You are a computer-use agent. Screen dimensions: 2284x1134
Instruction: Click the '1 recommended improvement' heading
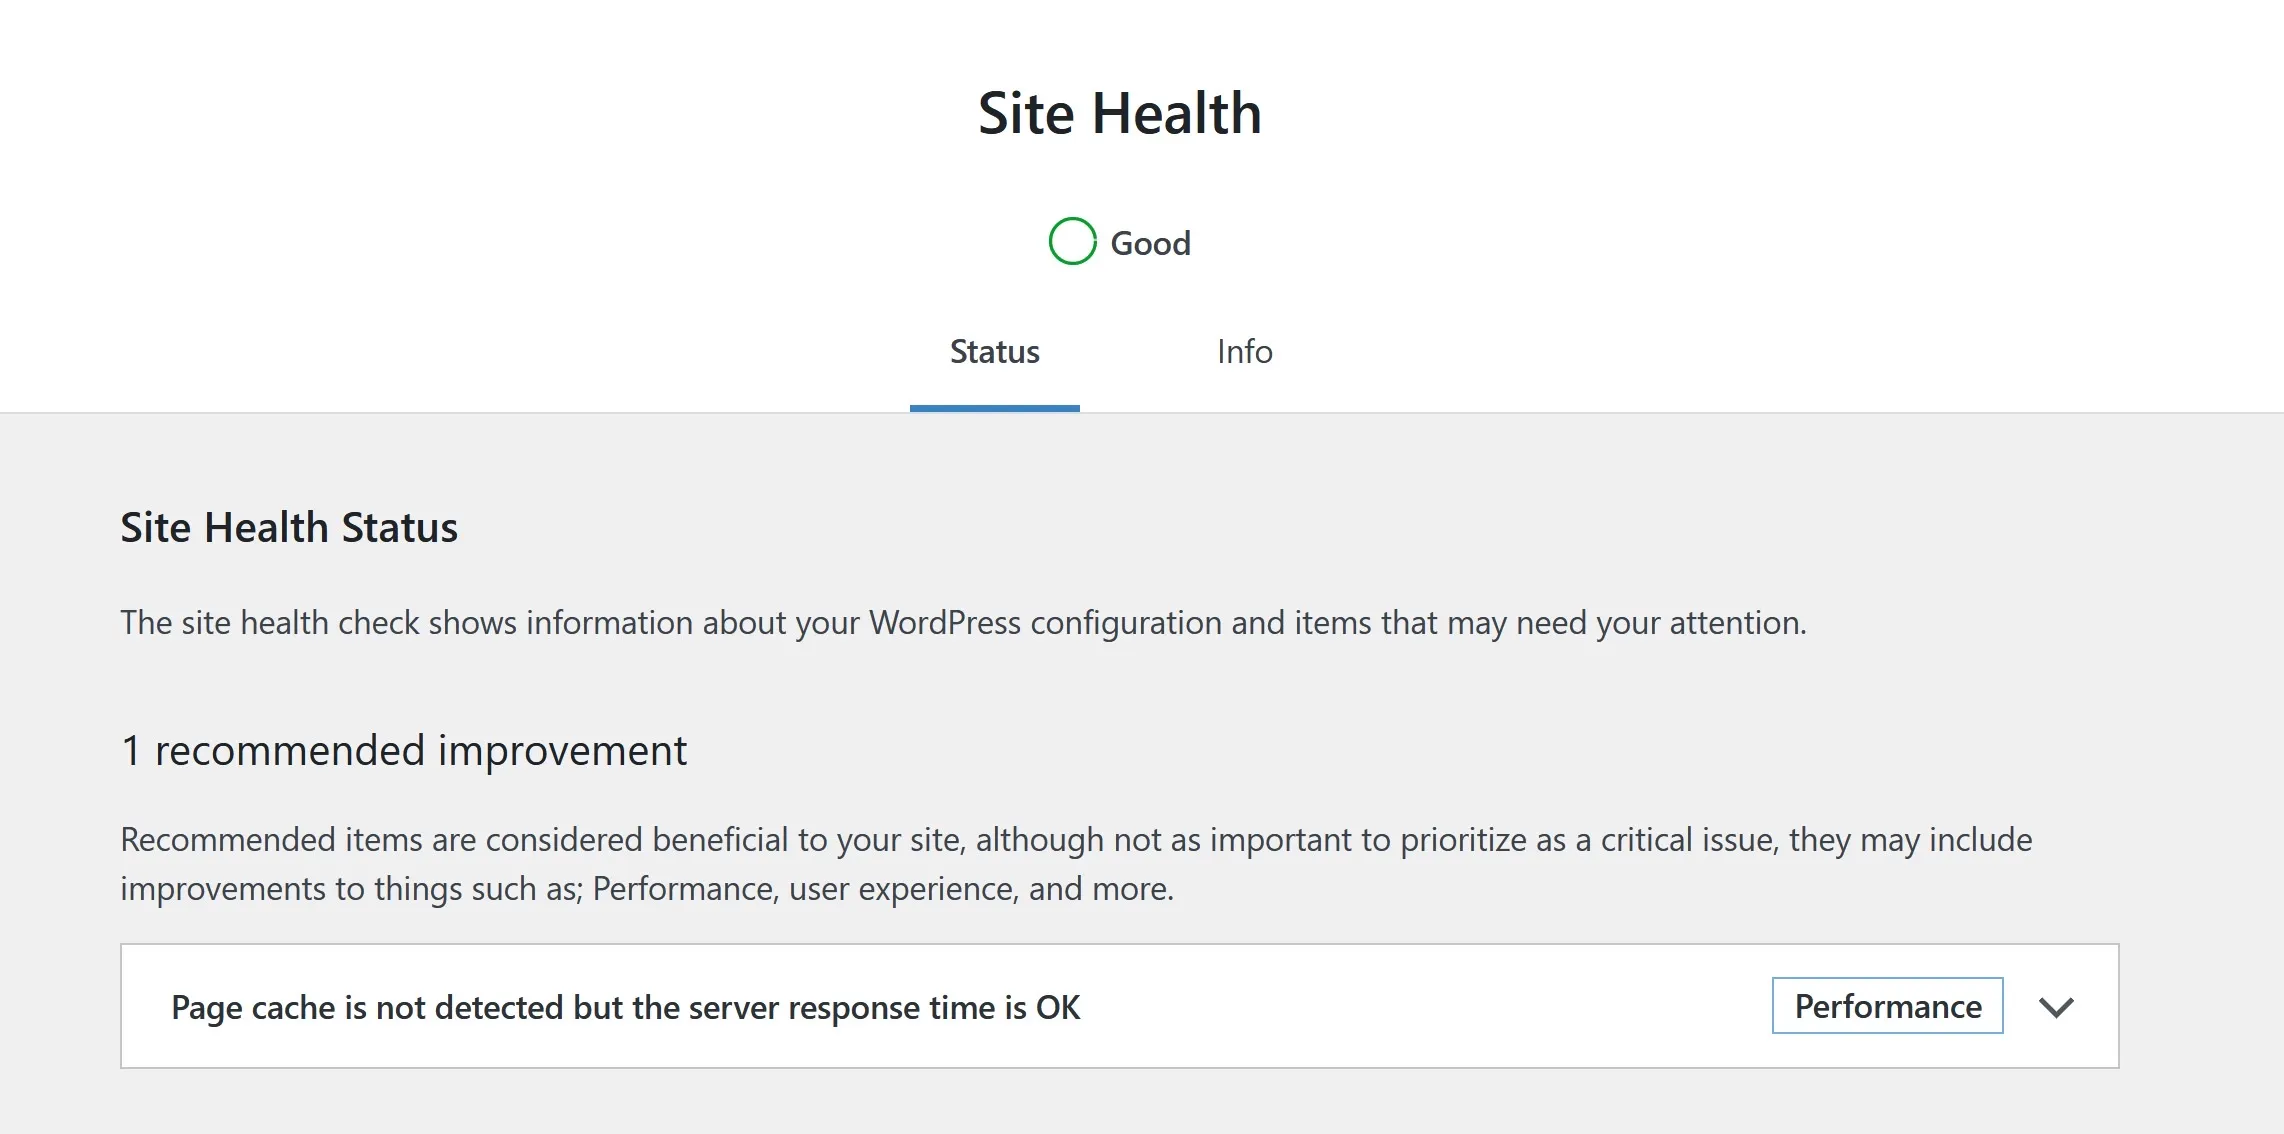pos(403,750)
